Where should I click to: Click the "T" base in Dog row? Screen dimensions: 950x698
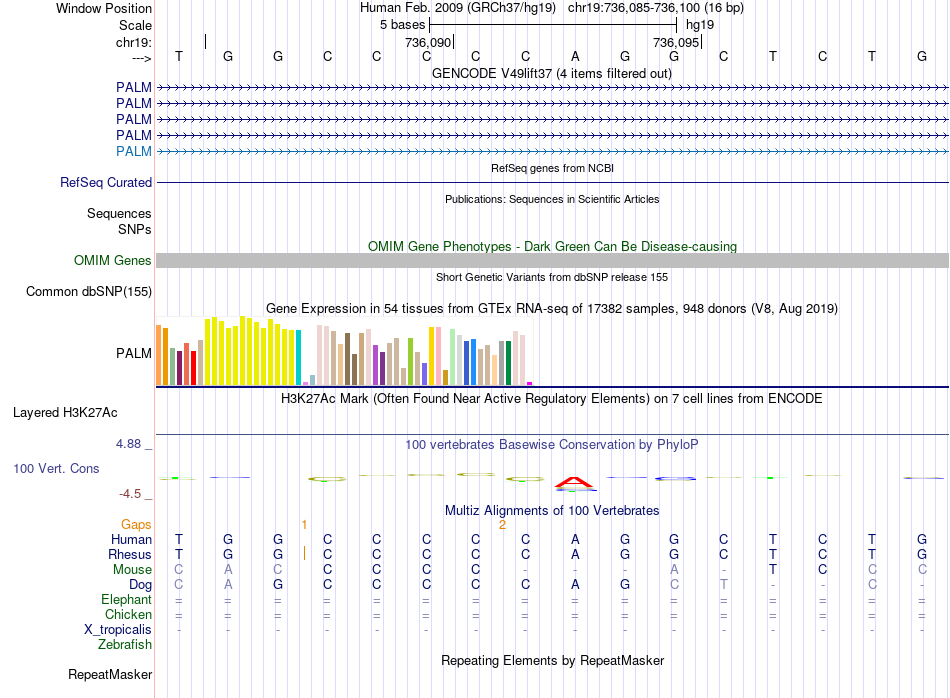tap(723, 585)
